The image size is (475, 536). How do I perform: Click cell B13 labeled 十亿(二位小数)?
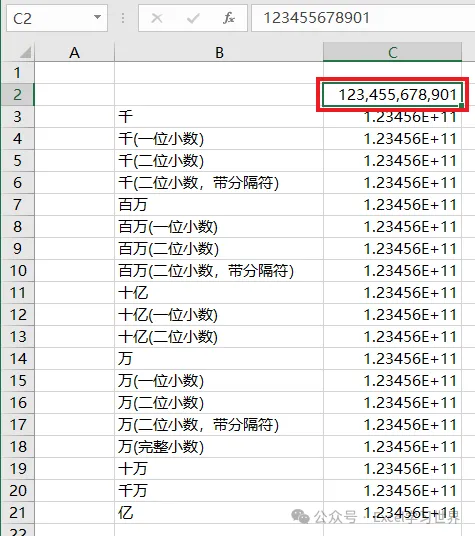(x=219, y=337)
